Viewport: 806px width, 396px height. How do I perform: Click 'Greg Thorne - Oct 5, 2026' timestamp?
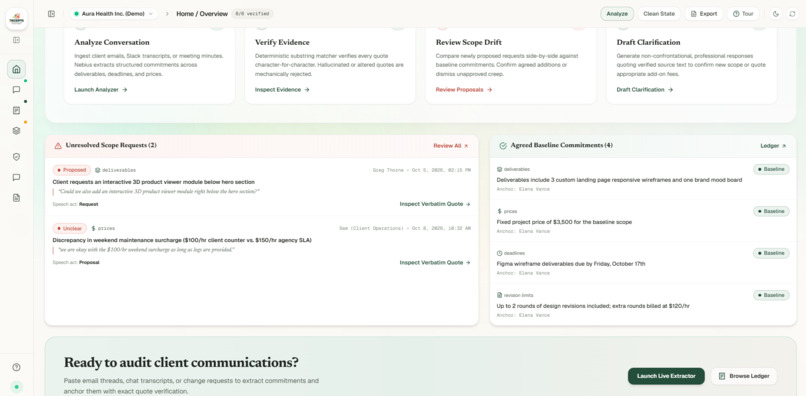(422, 170)
